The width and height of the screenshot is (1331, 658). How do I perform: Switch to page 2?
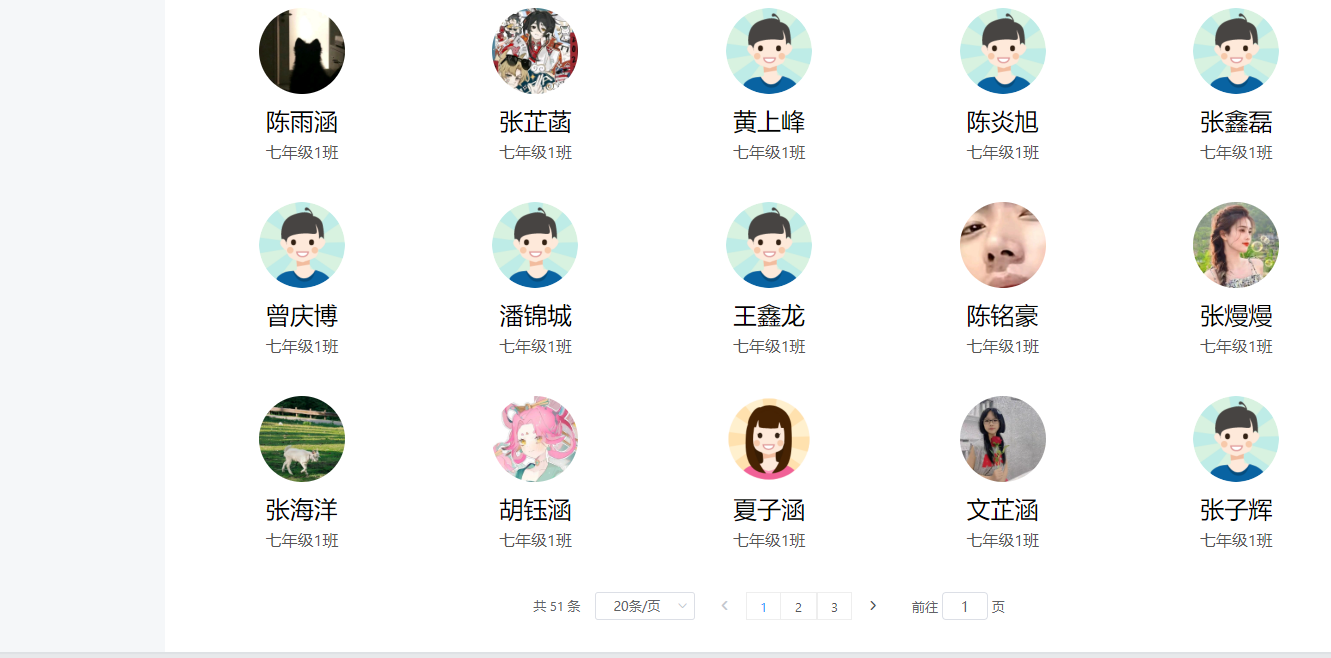coord(798,607)
